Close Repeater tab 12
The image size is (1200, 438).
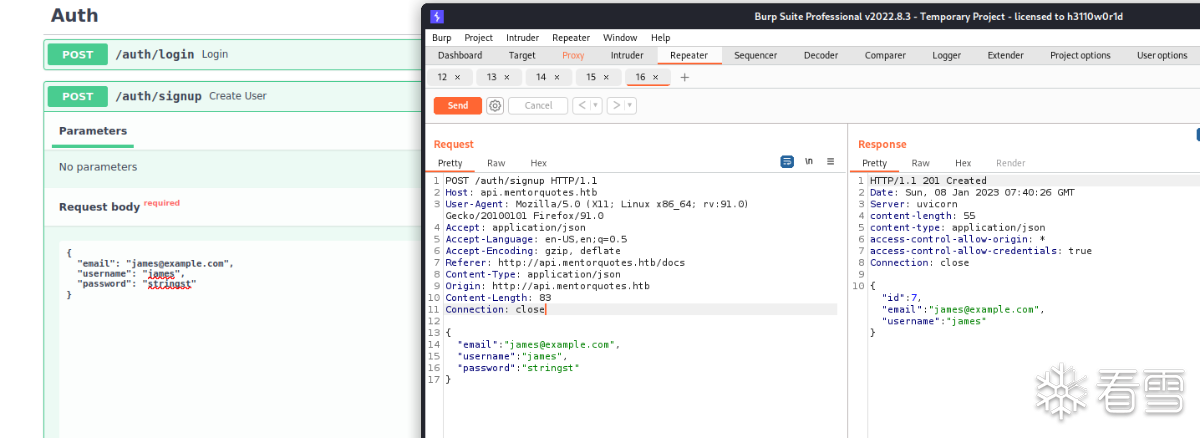(x=458, y=77)
